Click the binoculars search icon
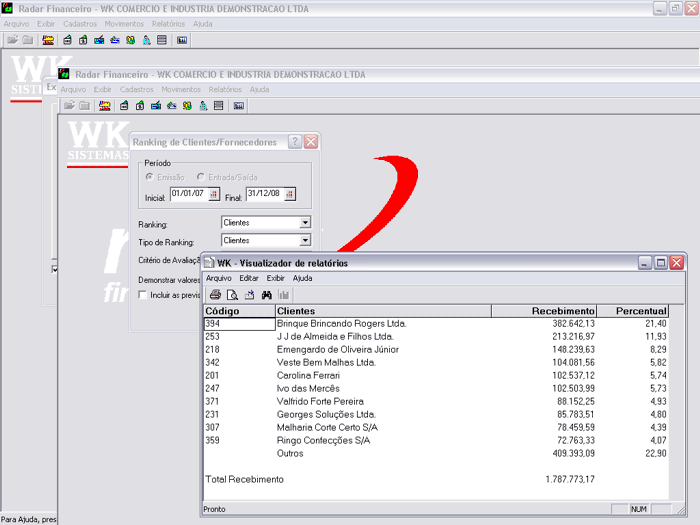The height and width of the screenshot is (525, 700). click(x=267, y=295)
